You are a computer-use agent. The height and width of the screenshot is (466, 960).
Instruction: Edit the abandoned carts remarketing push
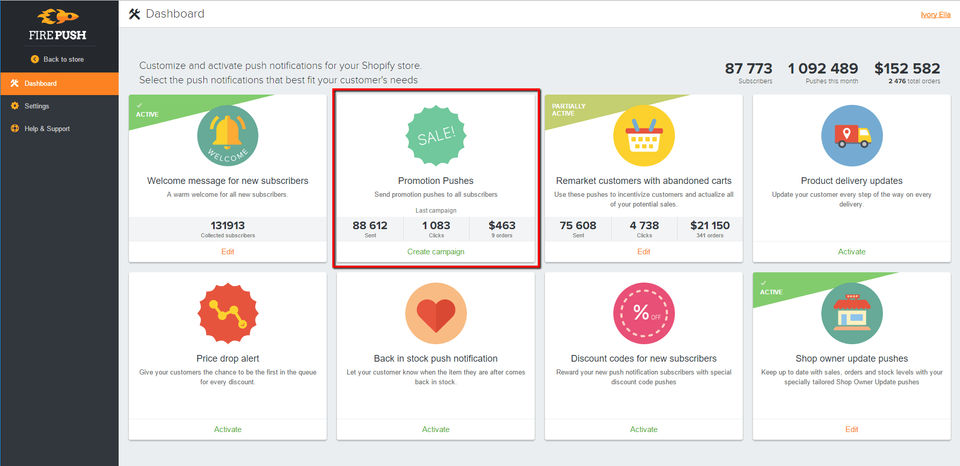point(643,251)
